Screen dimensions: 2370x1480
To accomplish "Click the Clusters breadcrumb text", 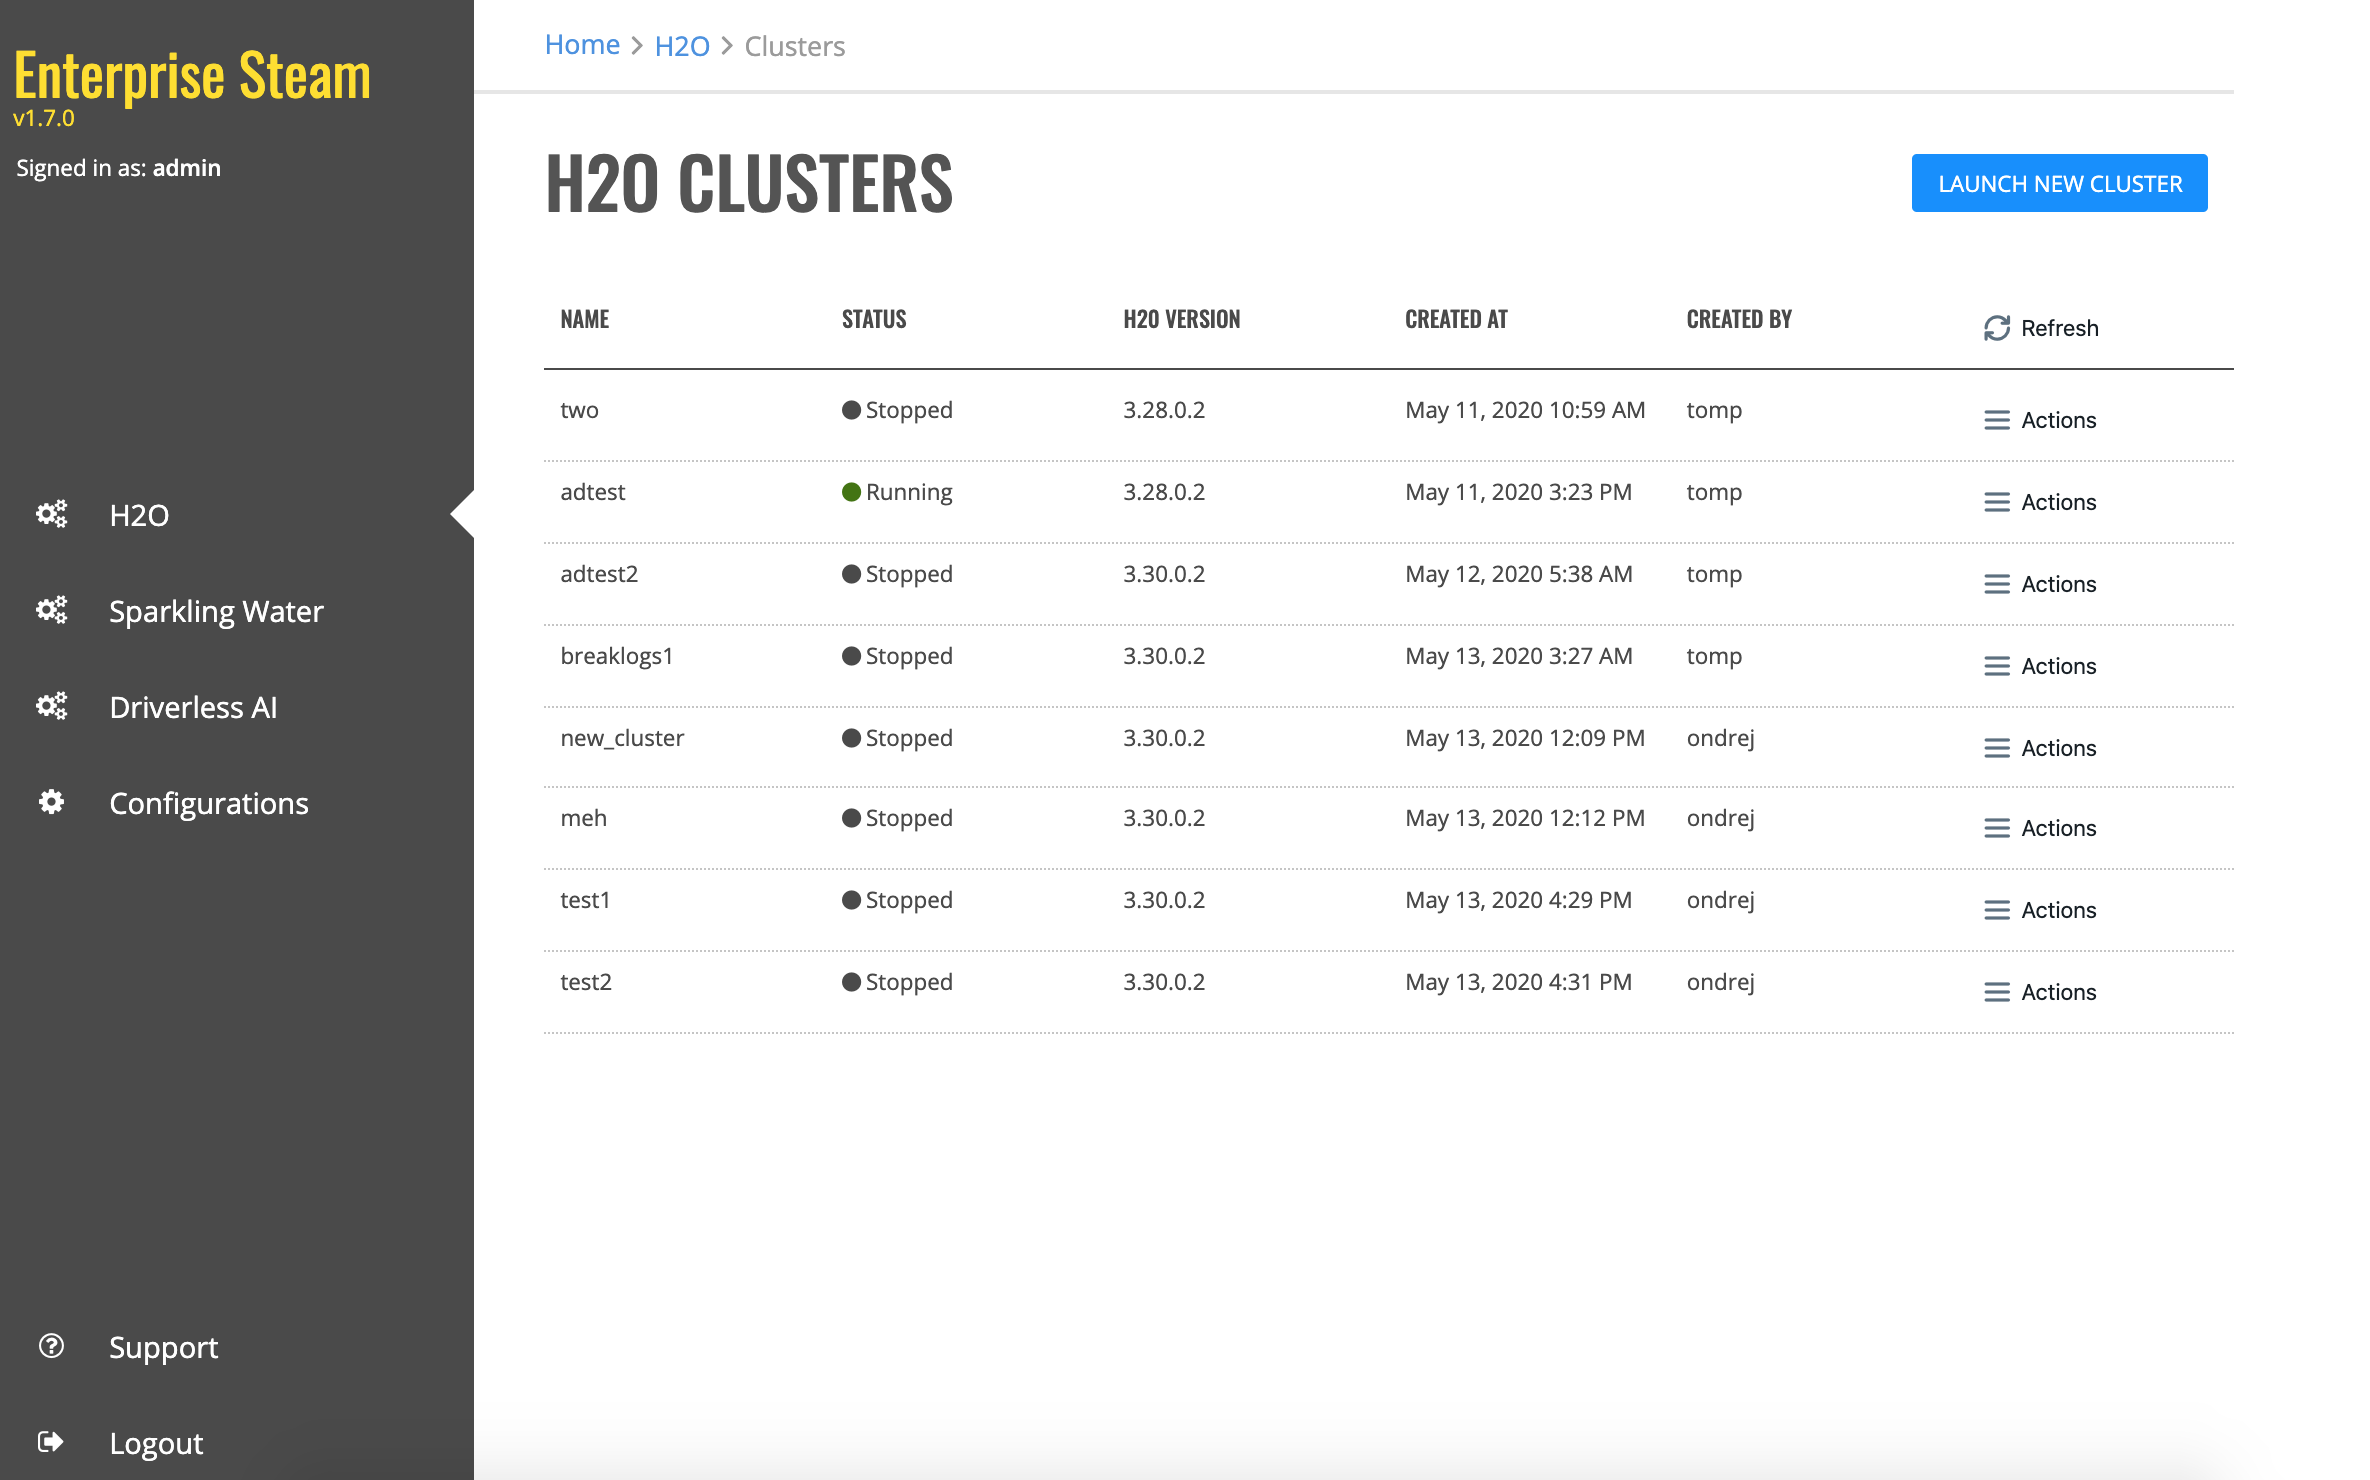I will point(795,46).
